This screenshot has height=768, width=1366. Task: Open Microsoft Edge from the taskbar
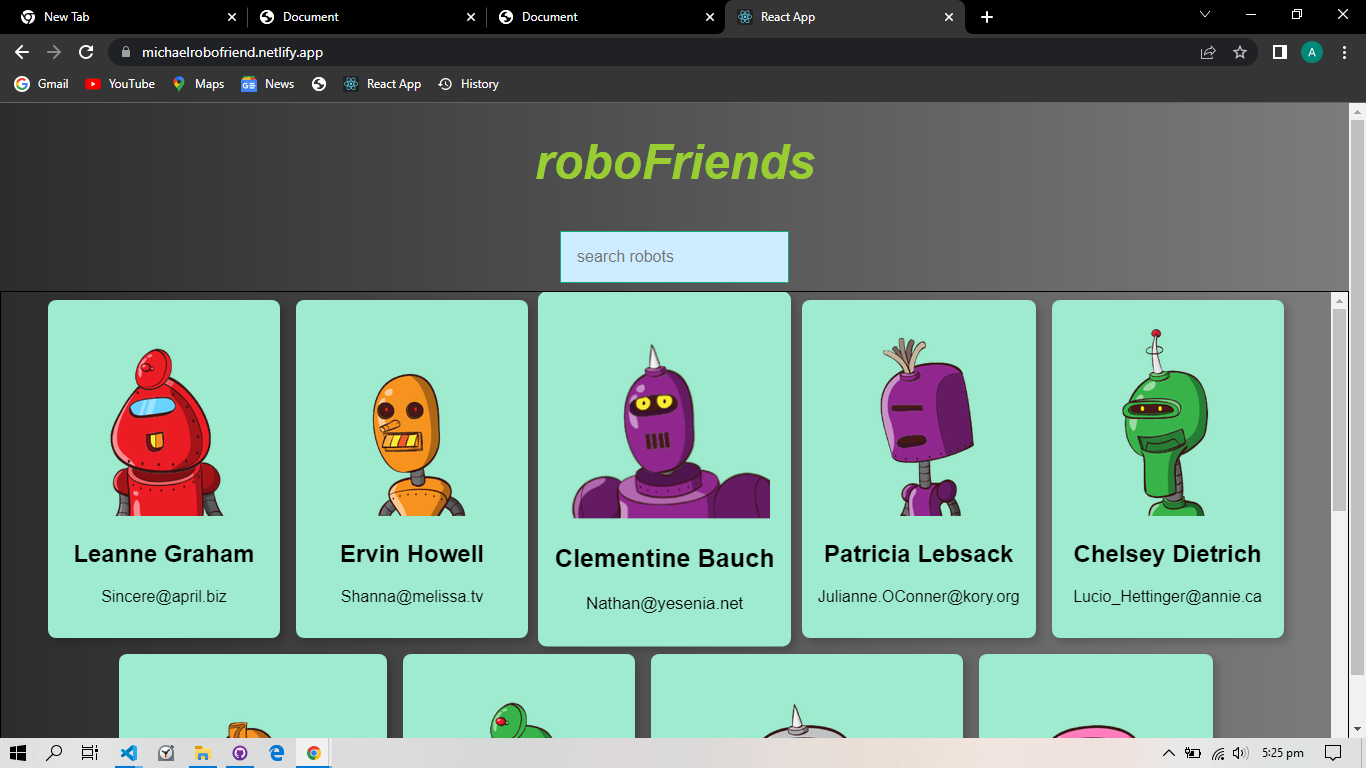coord(277,753)
